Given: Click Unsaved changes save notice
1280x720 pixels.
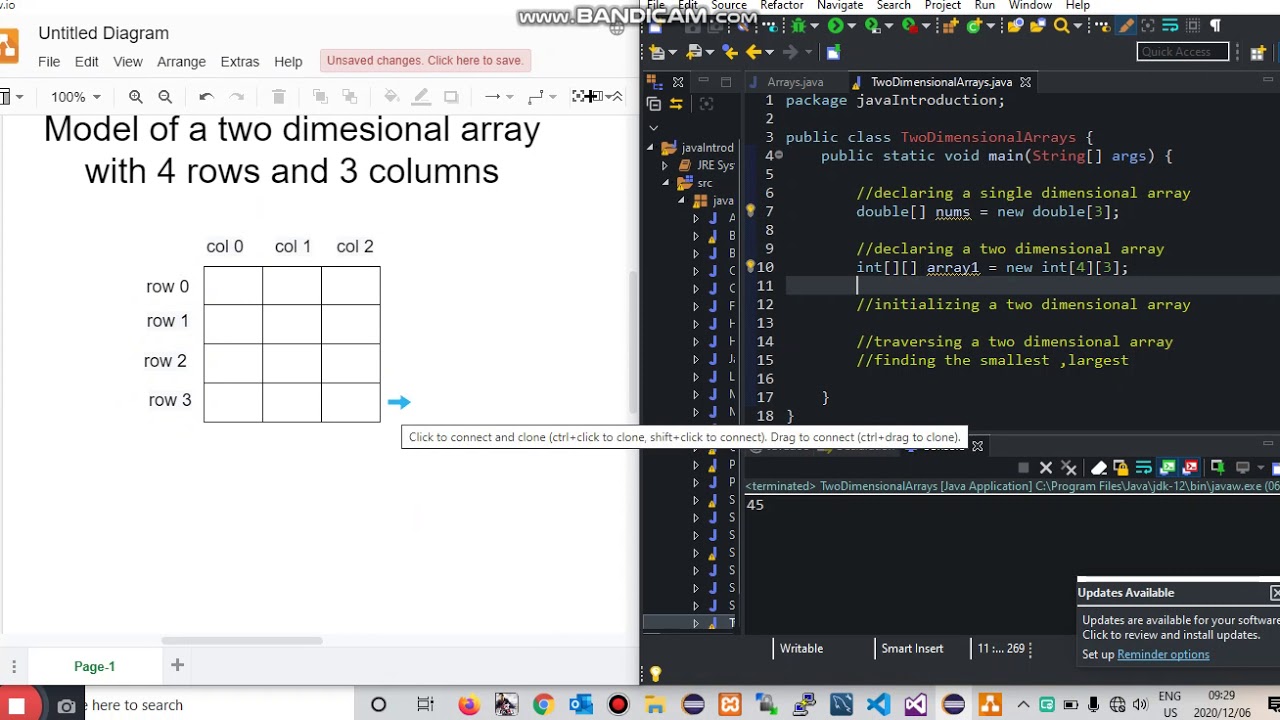Looking at the screenshot, I should (x=424, y=60).
